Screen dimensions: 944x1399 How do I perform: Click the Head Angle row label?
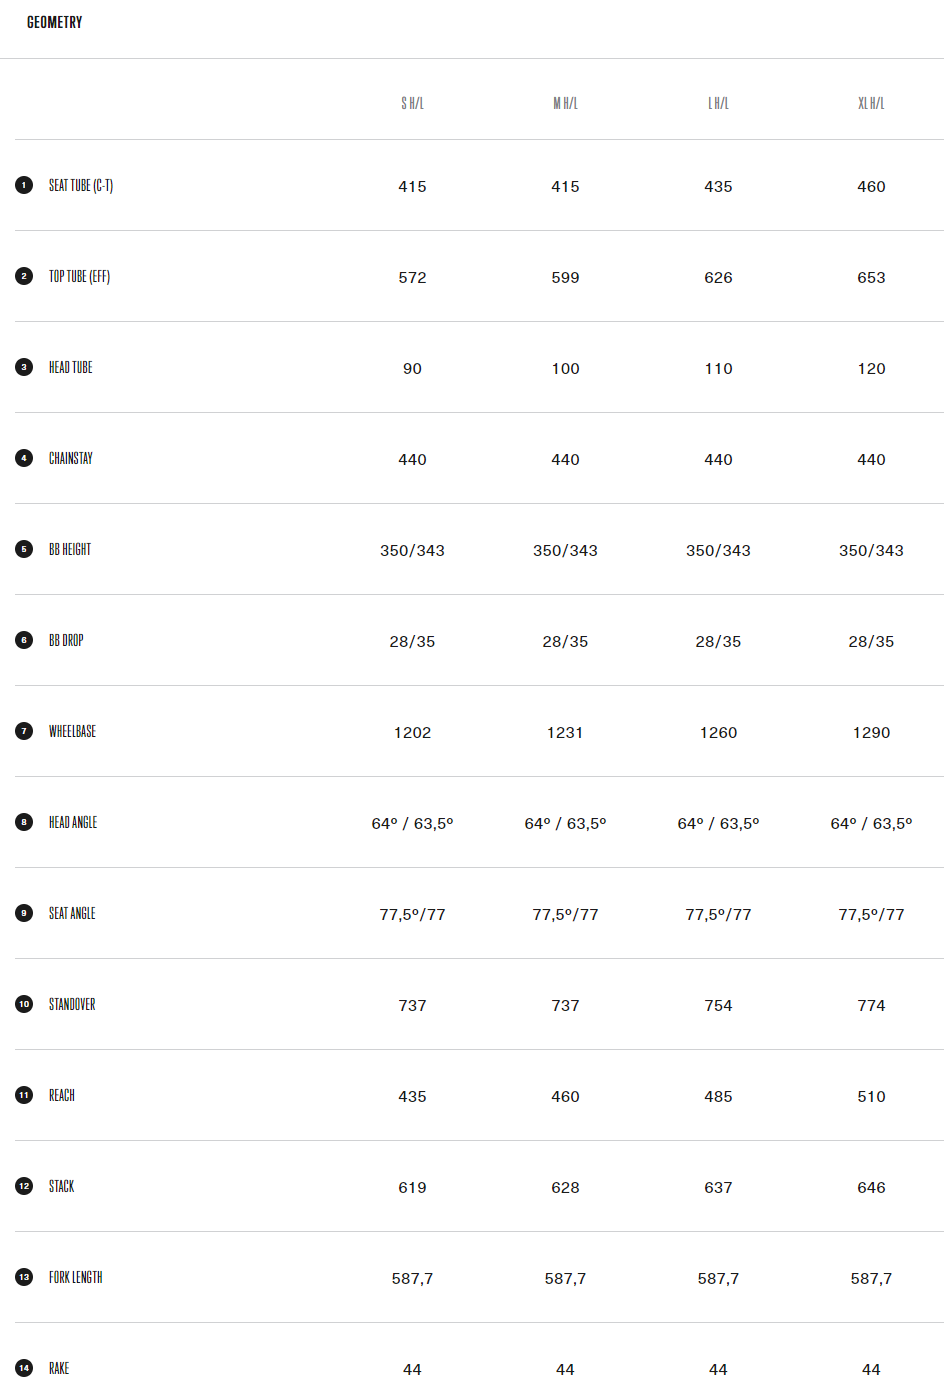[x=73, y=822]
